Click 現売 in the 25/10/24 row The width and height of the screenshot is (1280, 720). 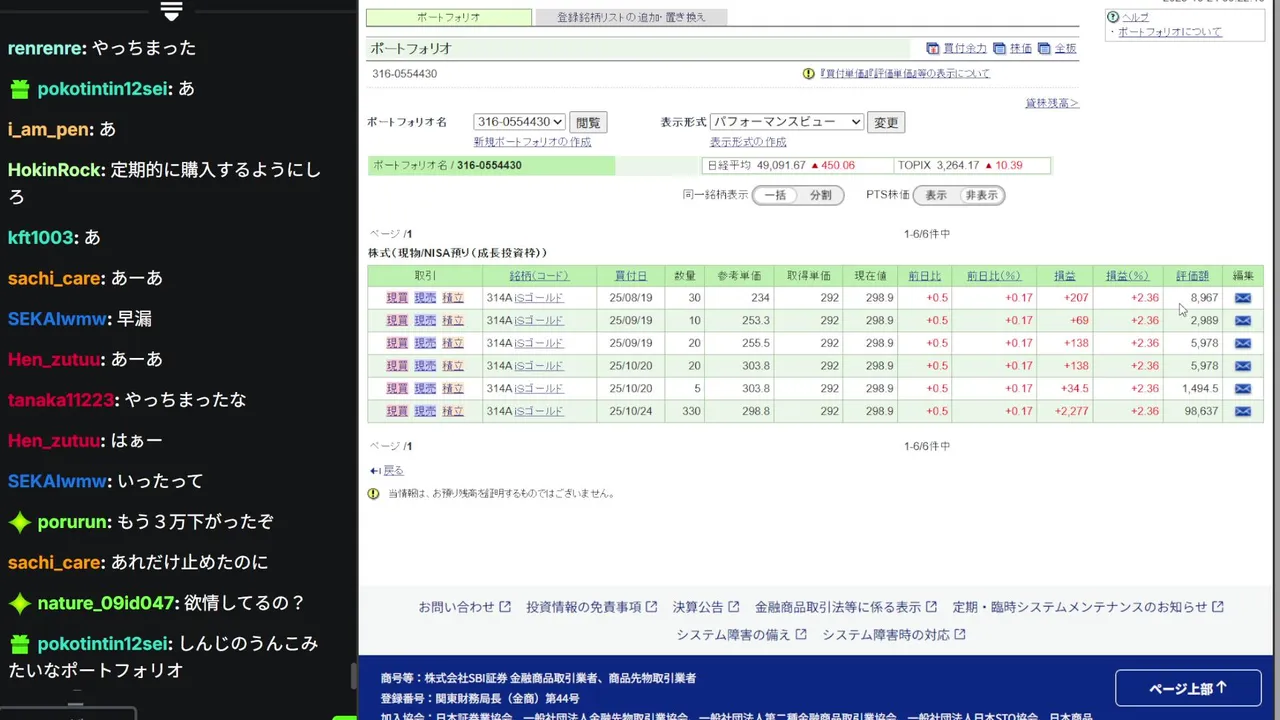[x=425, y=411]
